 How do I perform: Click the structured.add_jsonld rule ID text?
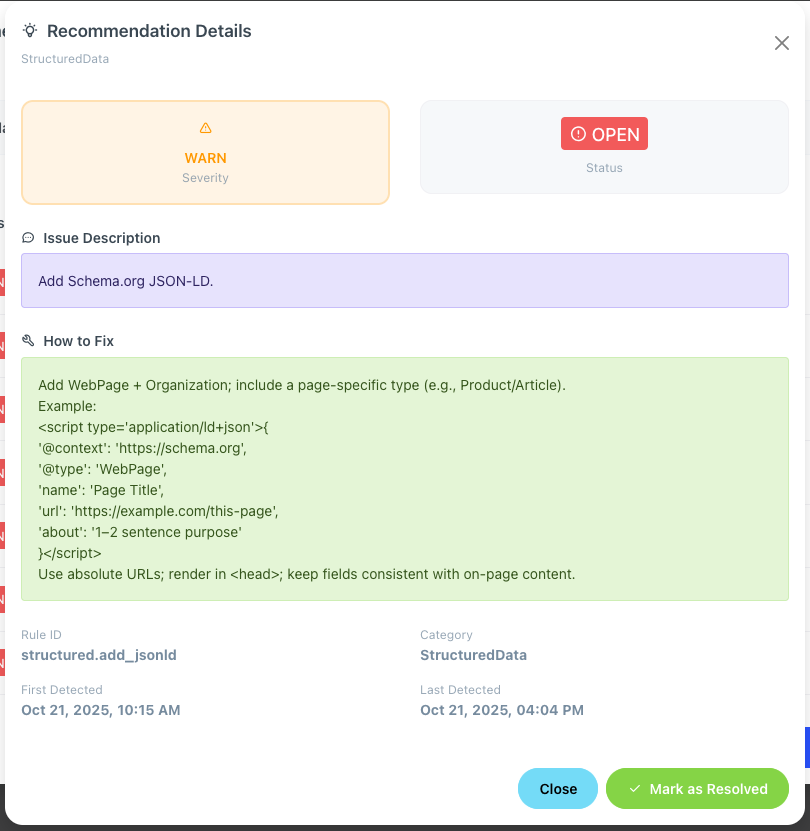click(x=99, y=655)
